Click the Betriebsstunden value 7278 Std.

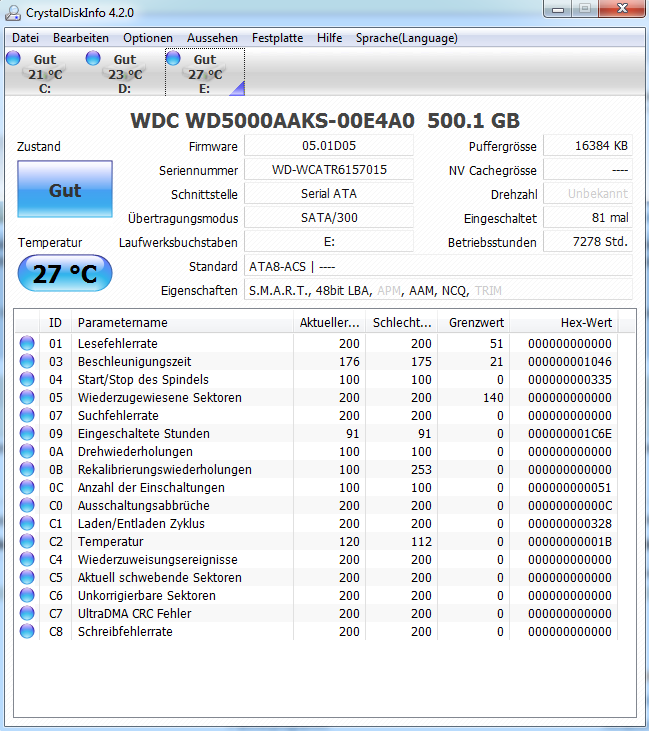coord(588,242)
